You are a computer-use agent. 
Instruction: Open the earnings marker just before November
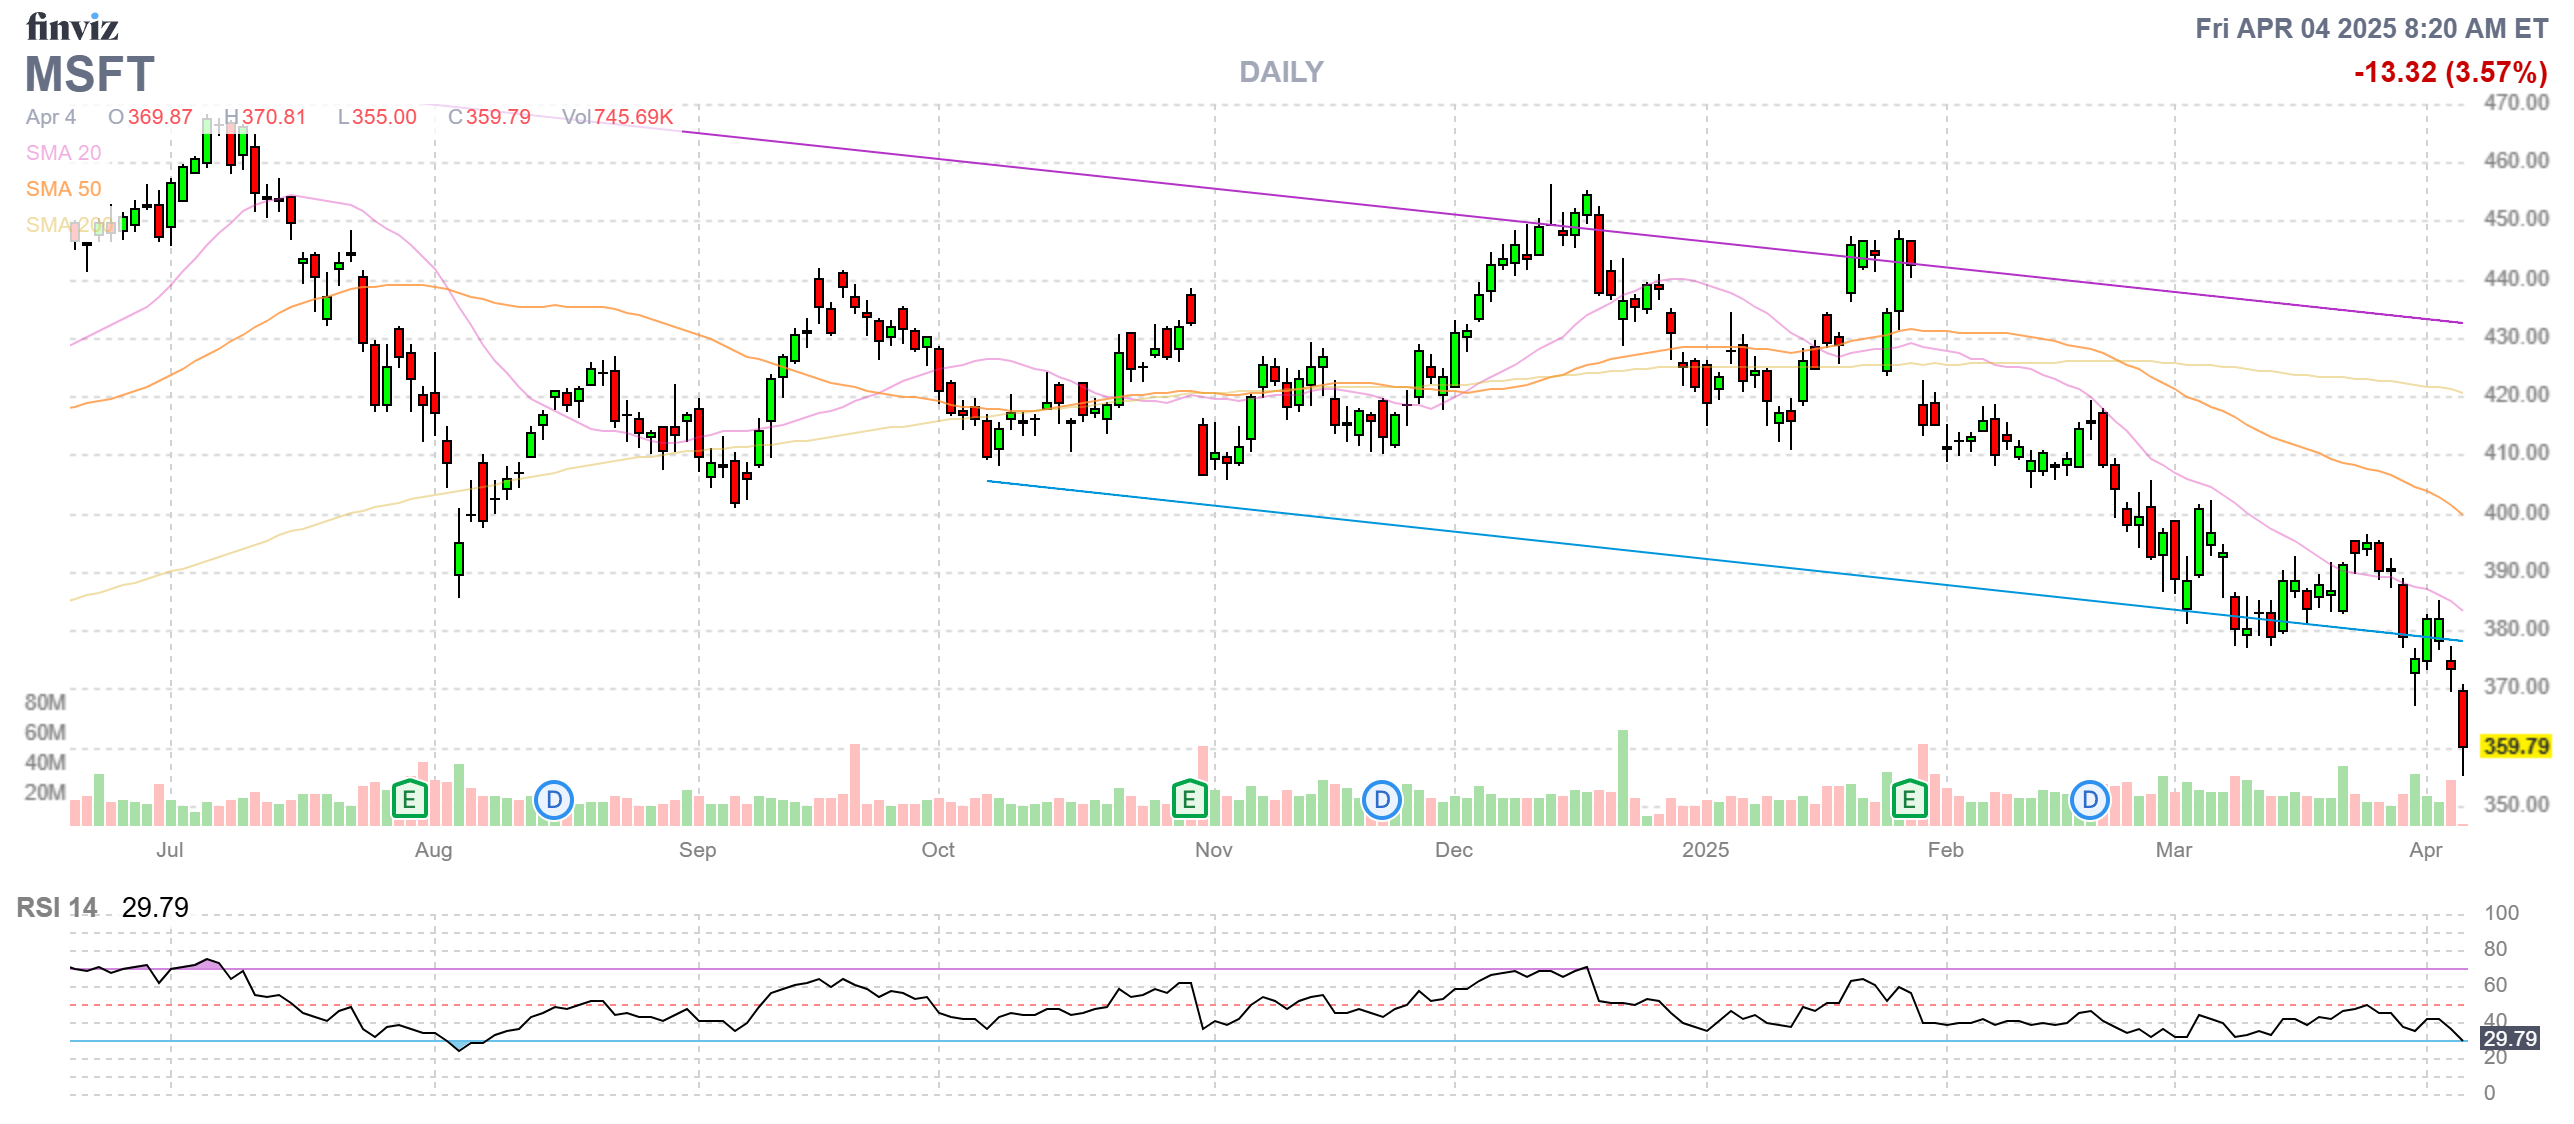pos(1189,799)
